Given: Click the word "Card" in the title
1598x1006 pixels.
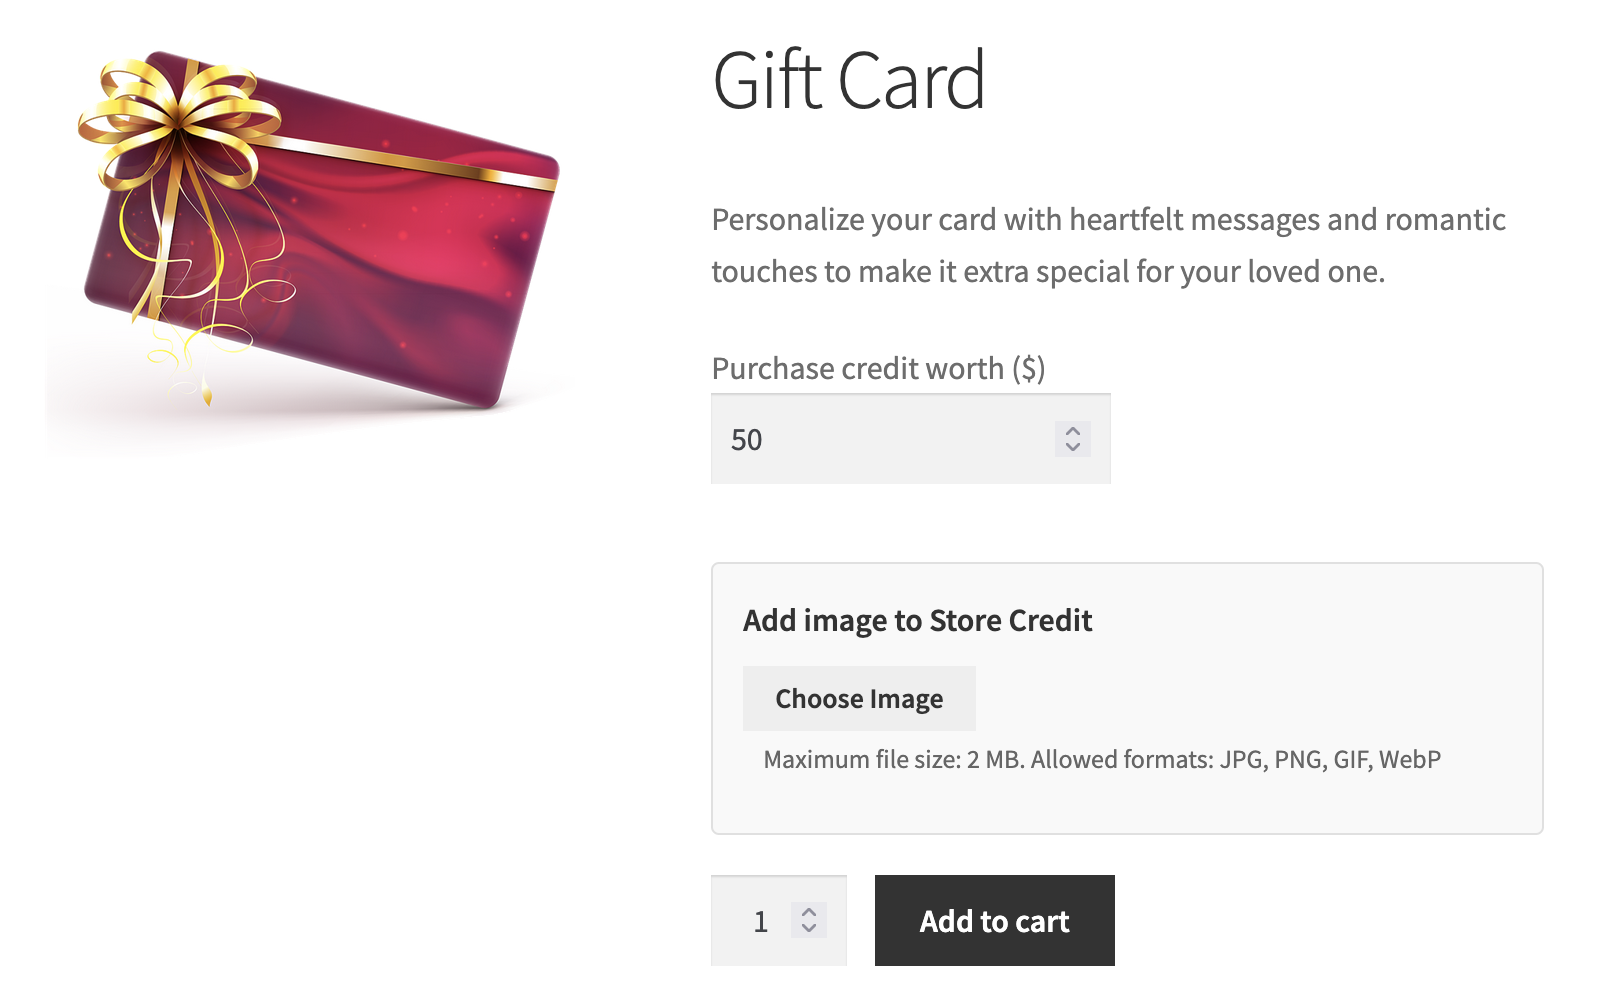Looking at the screenshot, I should [x=911, y=82].
